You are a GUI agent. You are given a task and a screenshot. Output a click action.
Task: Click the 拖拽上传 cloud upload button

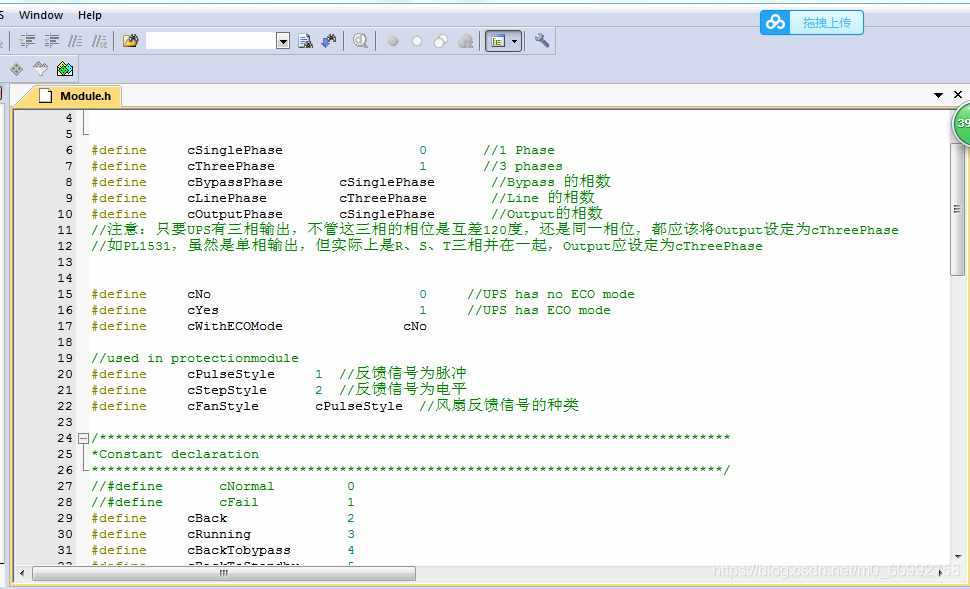pyautogui.click(x=811, y=22)
